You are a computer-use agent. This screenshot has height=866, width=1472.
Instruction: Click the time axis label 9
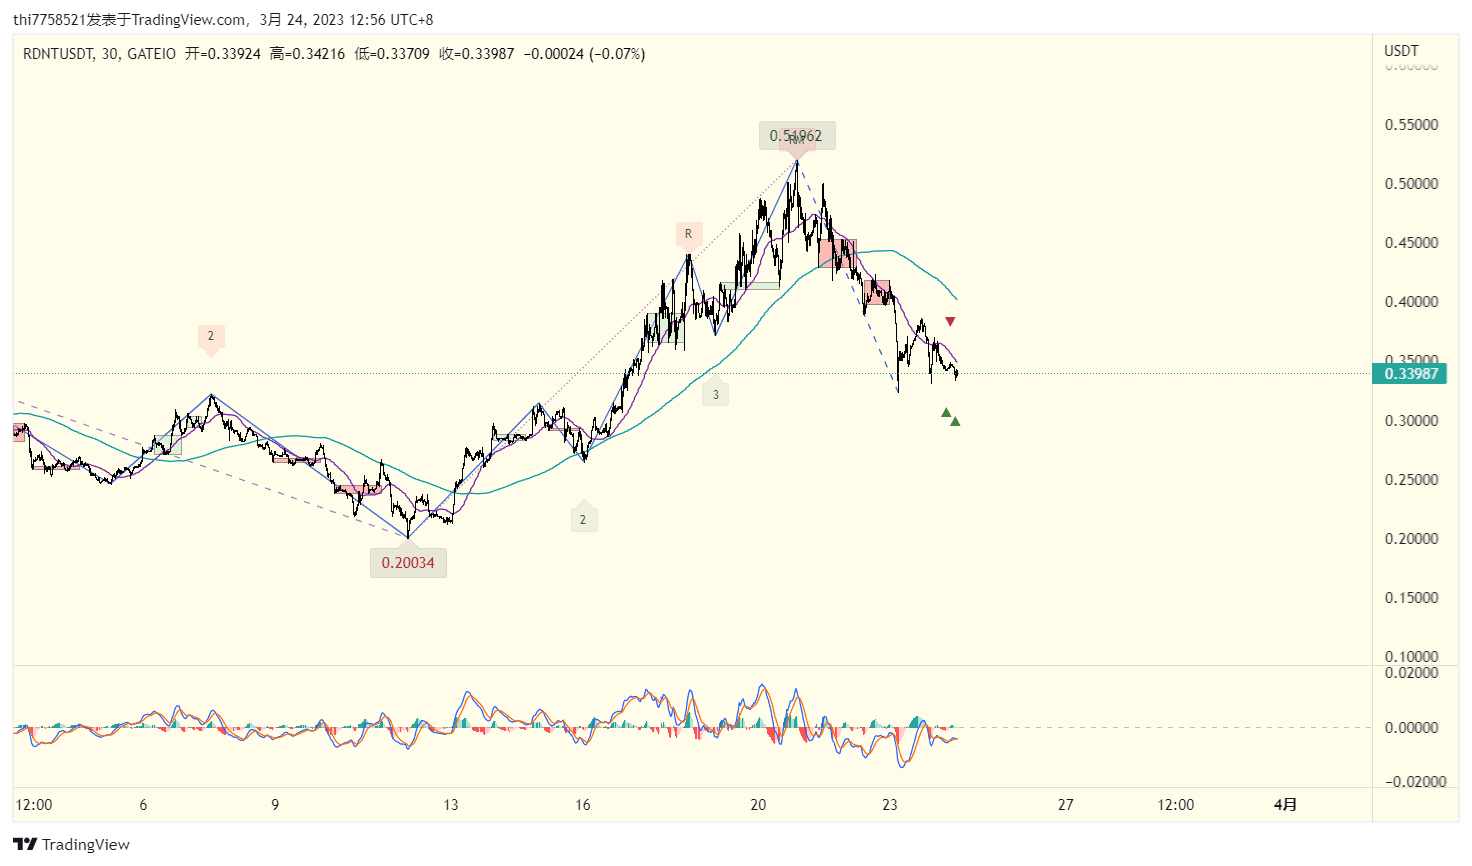[275, 805]
